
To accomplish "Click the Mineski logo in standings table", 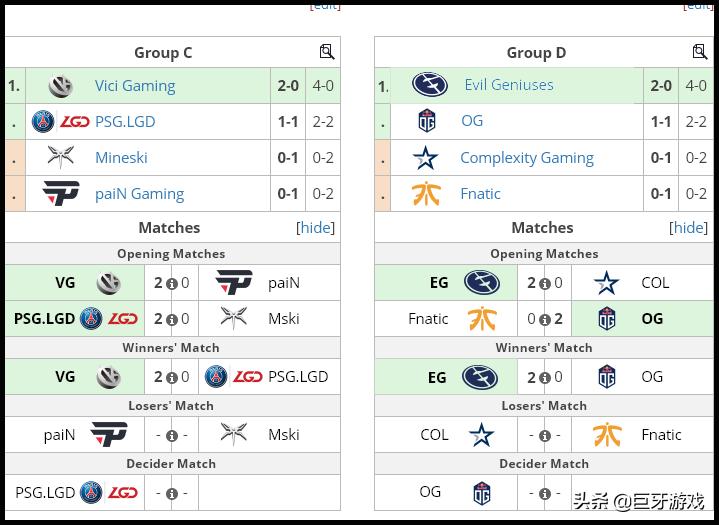I will point(61,157).
